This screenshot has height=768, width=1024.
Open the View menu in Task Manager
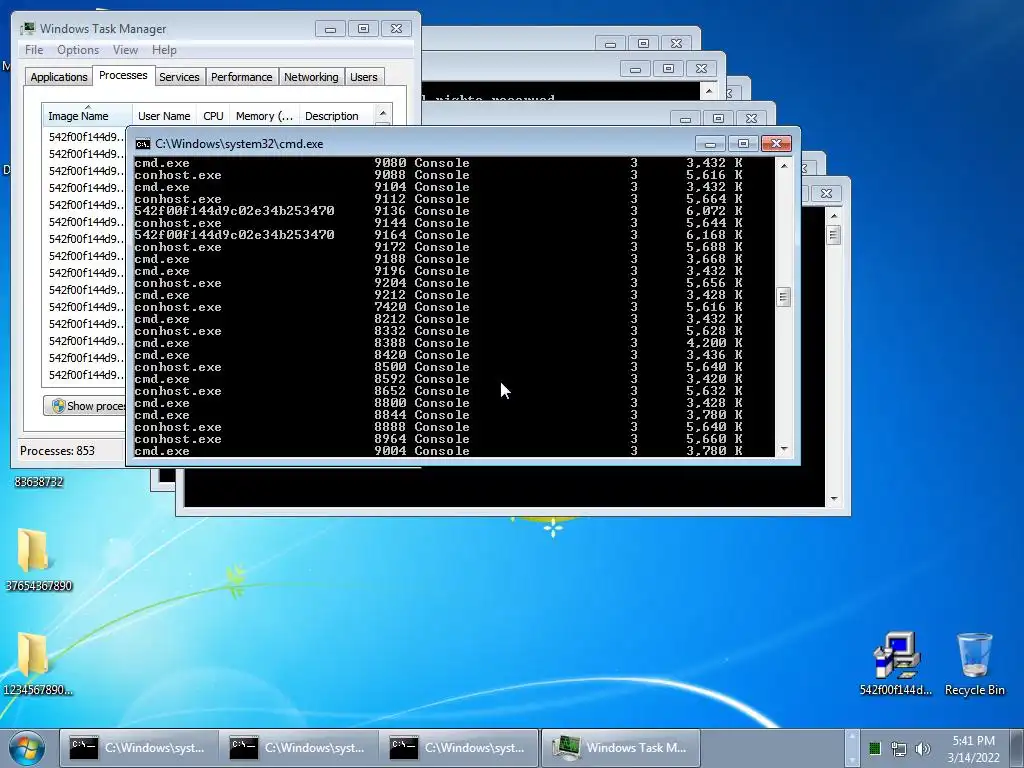tap(125, 50)
